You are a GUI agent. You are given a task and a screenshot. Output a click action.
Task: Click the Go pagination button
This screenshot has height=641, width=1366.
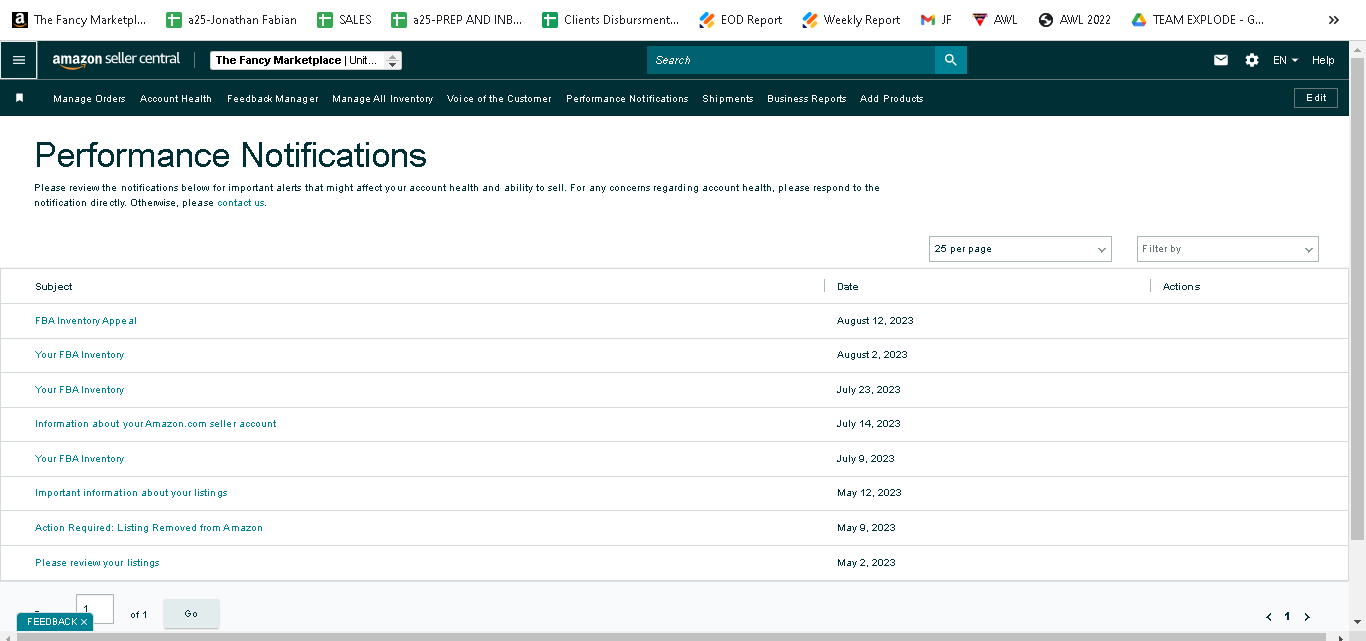(x=191, y=614)
